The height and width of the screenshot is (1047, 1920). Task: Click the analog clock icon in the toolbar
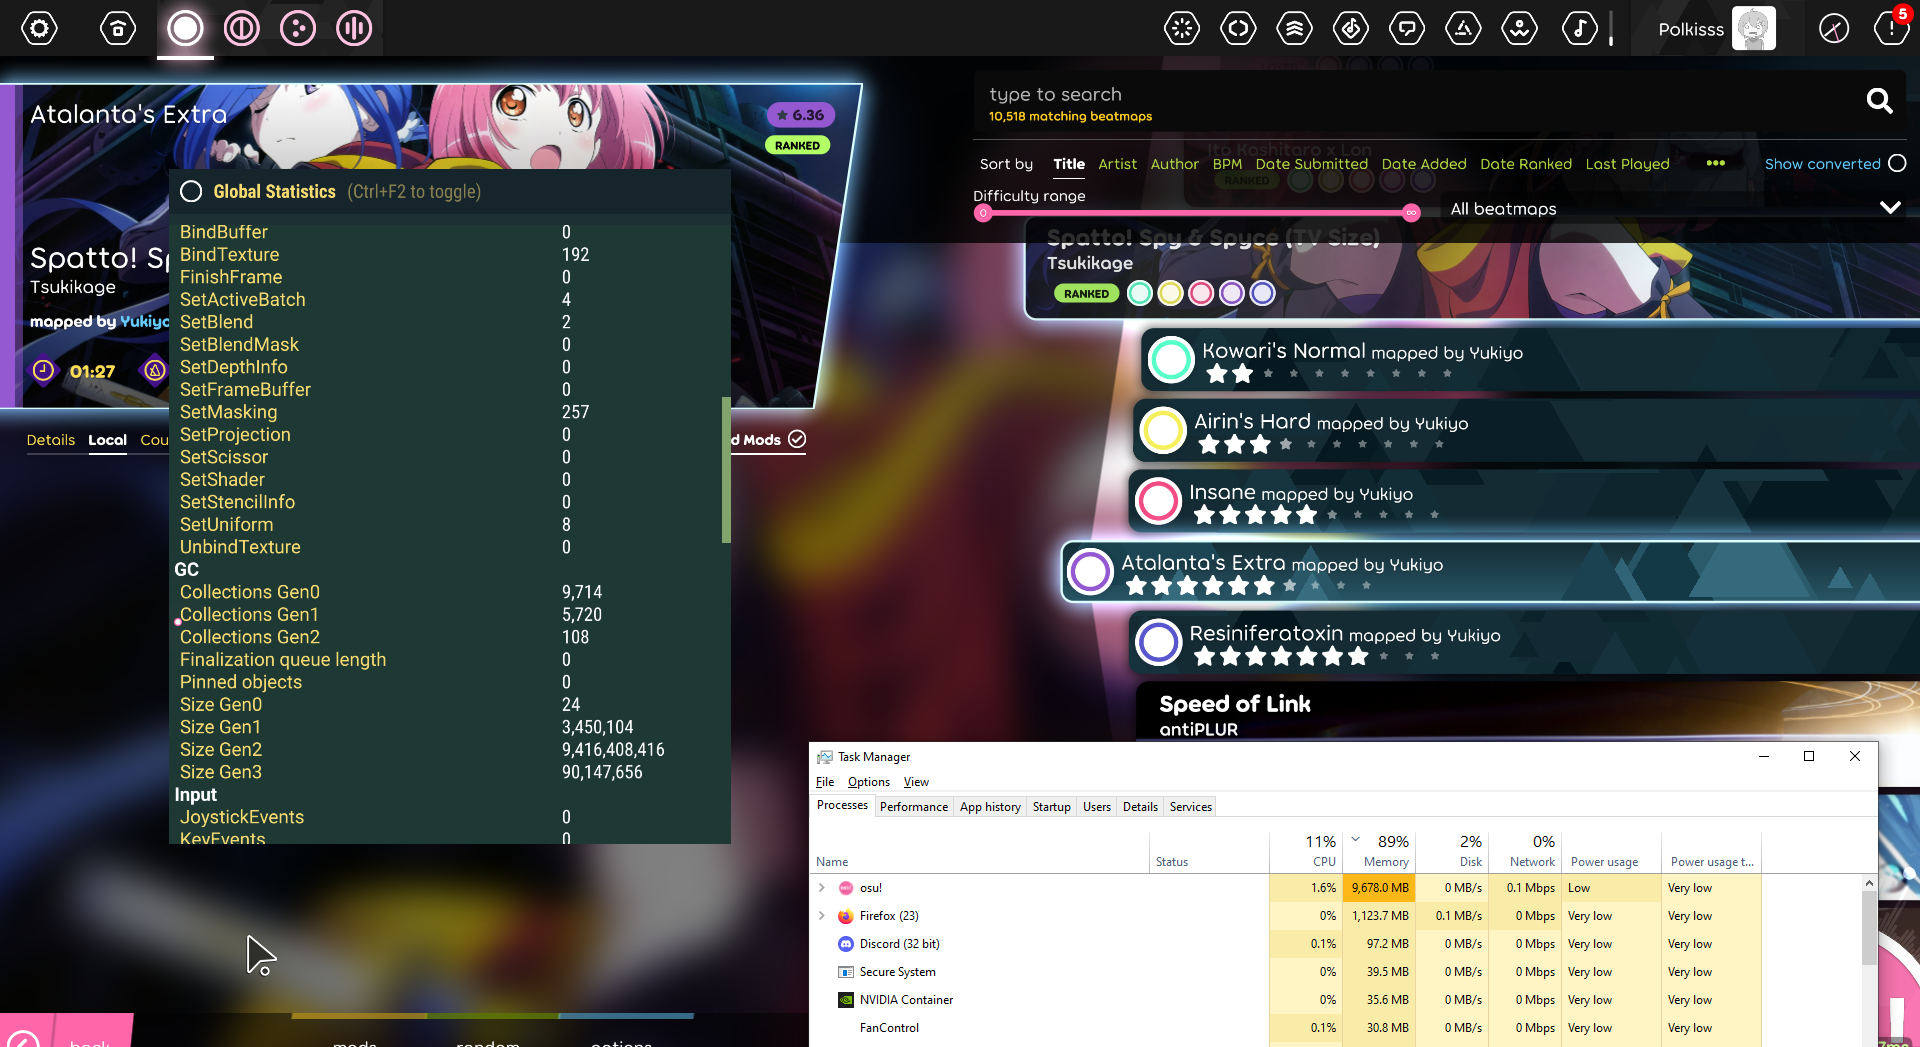(1834, 28)
